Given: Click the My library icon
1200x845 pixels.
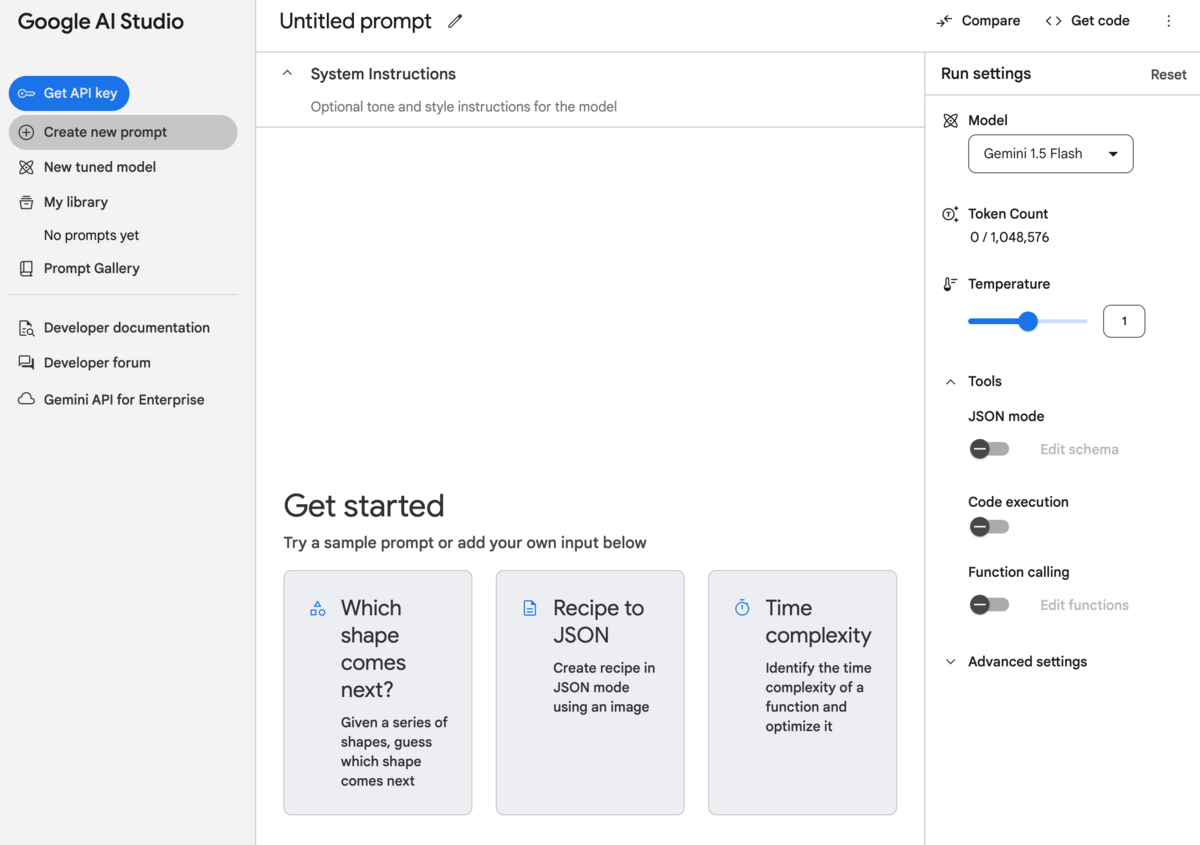Looking at the screenshot, I should pos(27,202).
